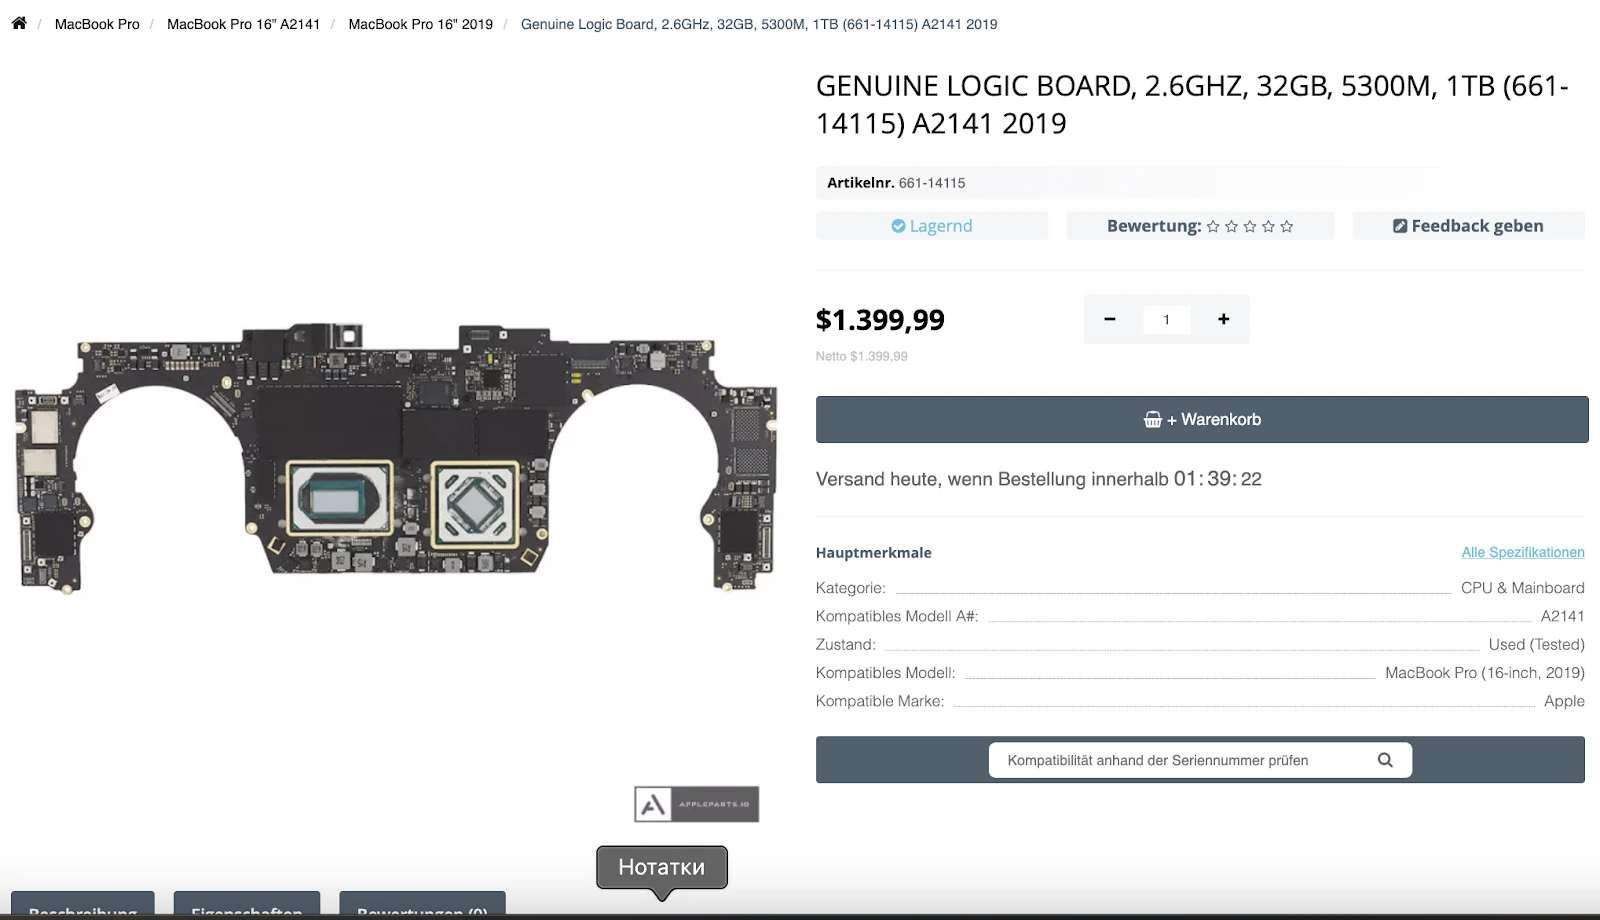Click the serial search magnifier icon
The width and height of the screenshot is (1600, 920).
point(1385,760)
